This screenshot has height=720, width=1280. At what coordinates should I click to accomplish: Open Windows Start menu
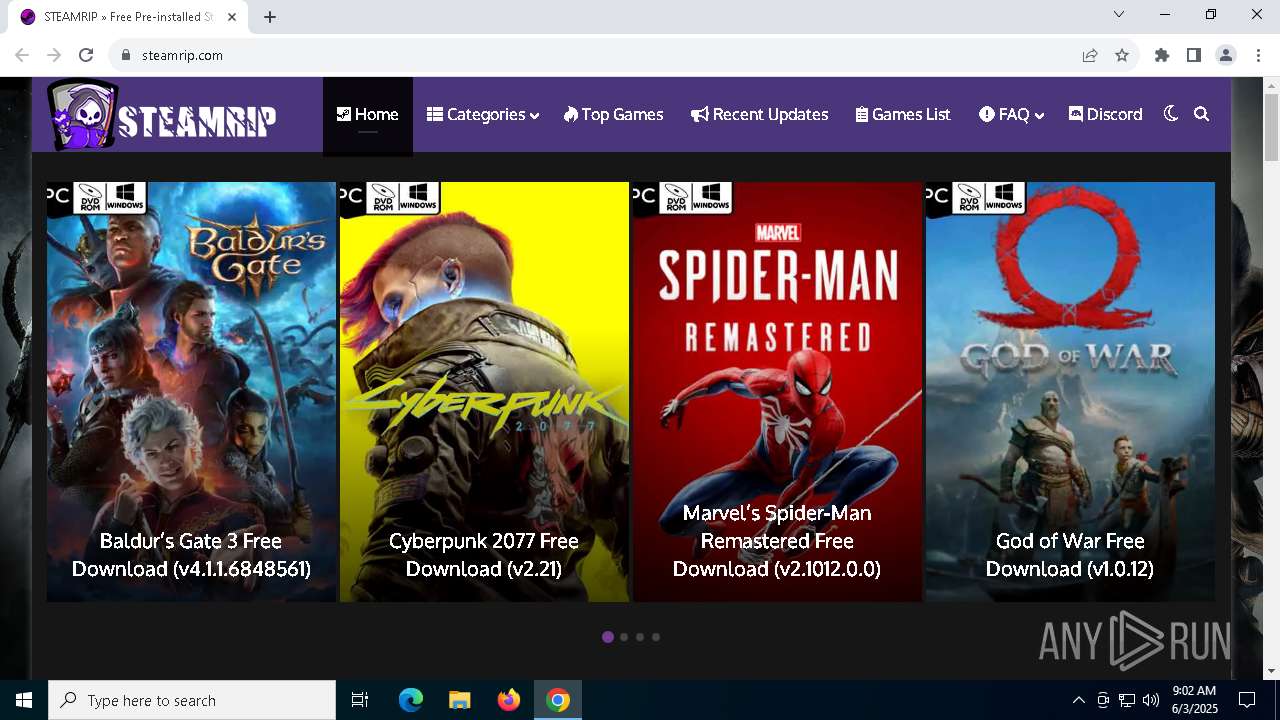click(x=24, y=700)
